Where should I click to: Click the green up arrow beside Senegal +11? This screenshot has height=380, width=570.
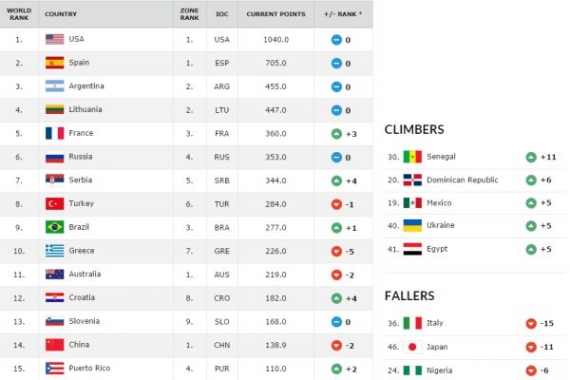(531, 157)
